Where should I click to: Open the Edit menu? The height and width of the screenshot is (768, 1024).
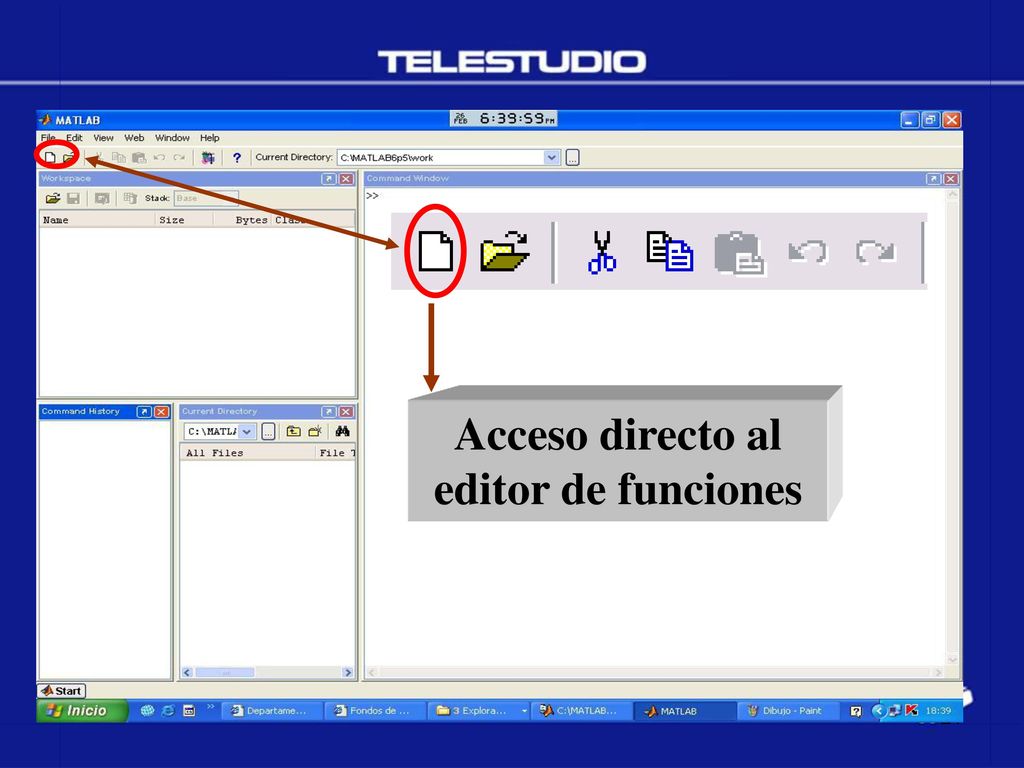[74, 138]
